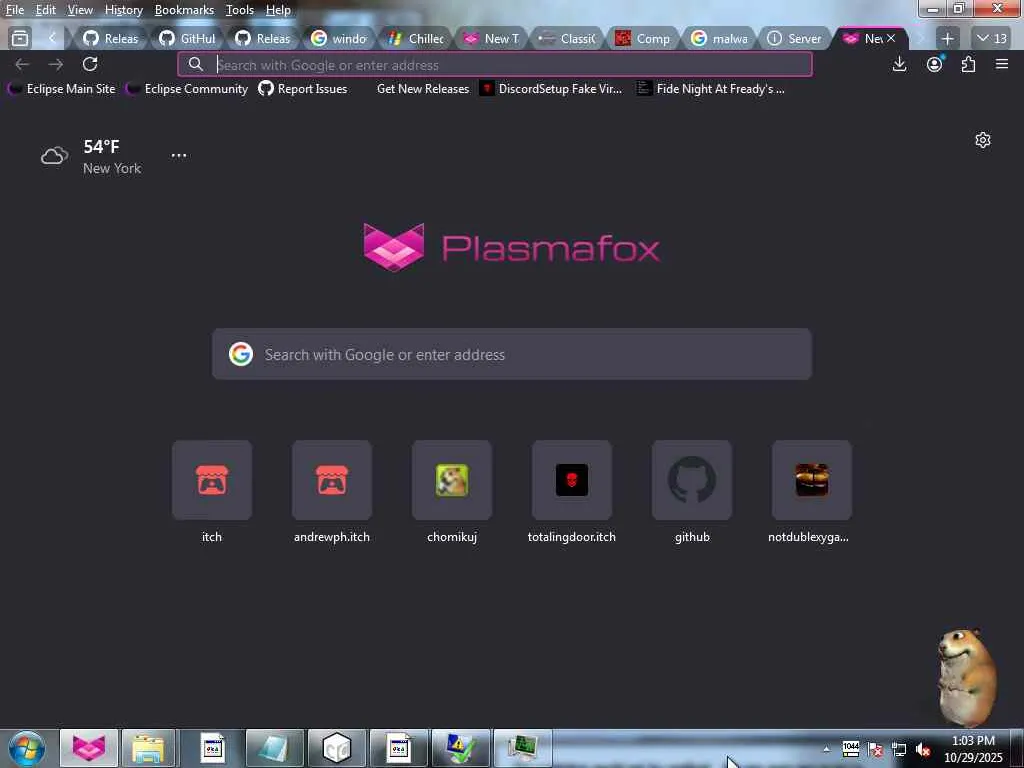Viewport: 1024px width, 768px height.
Task: Switch to the ClassiC tab
Action: click(568, 39)
